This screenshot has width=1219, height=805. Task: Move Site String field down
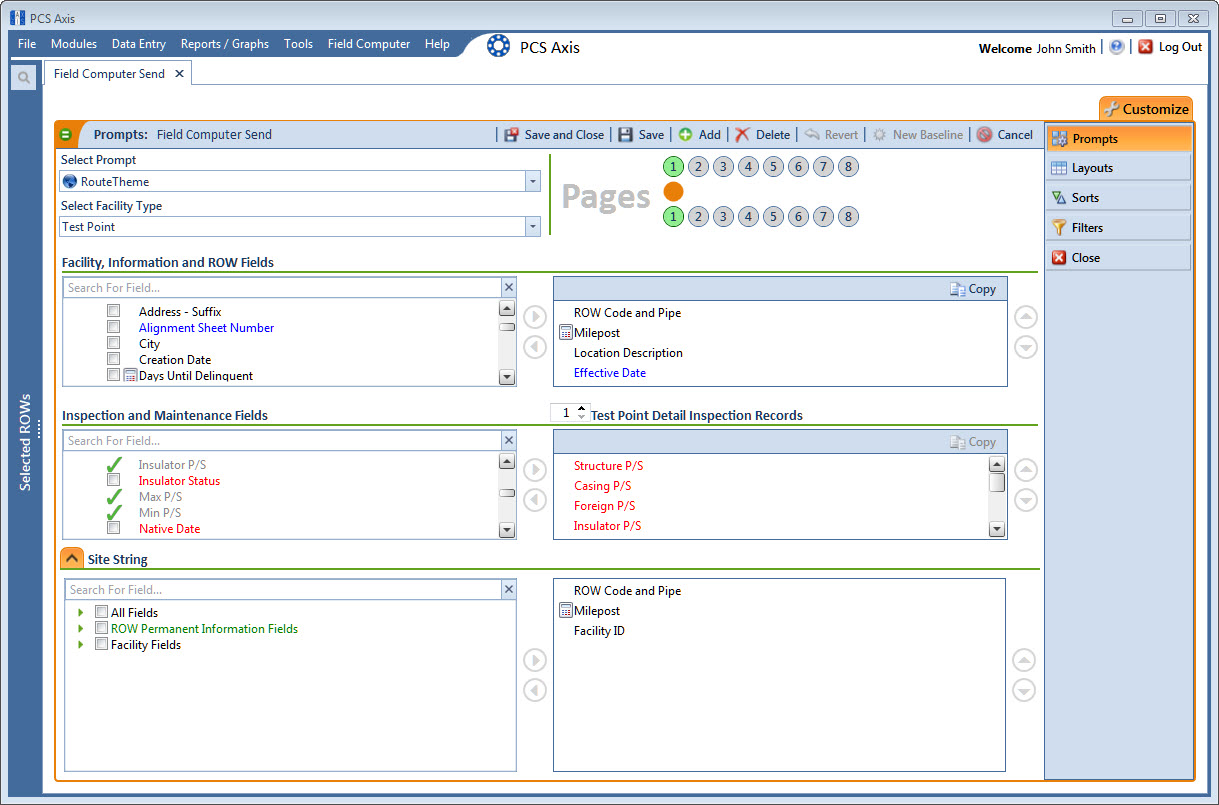[x=1023, y=690]
